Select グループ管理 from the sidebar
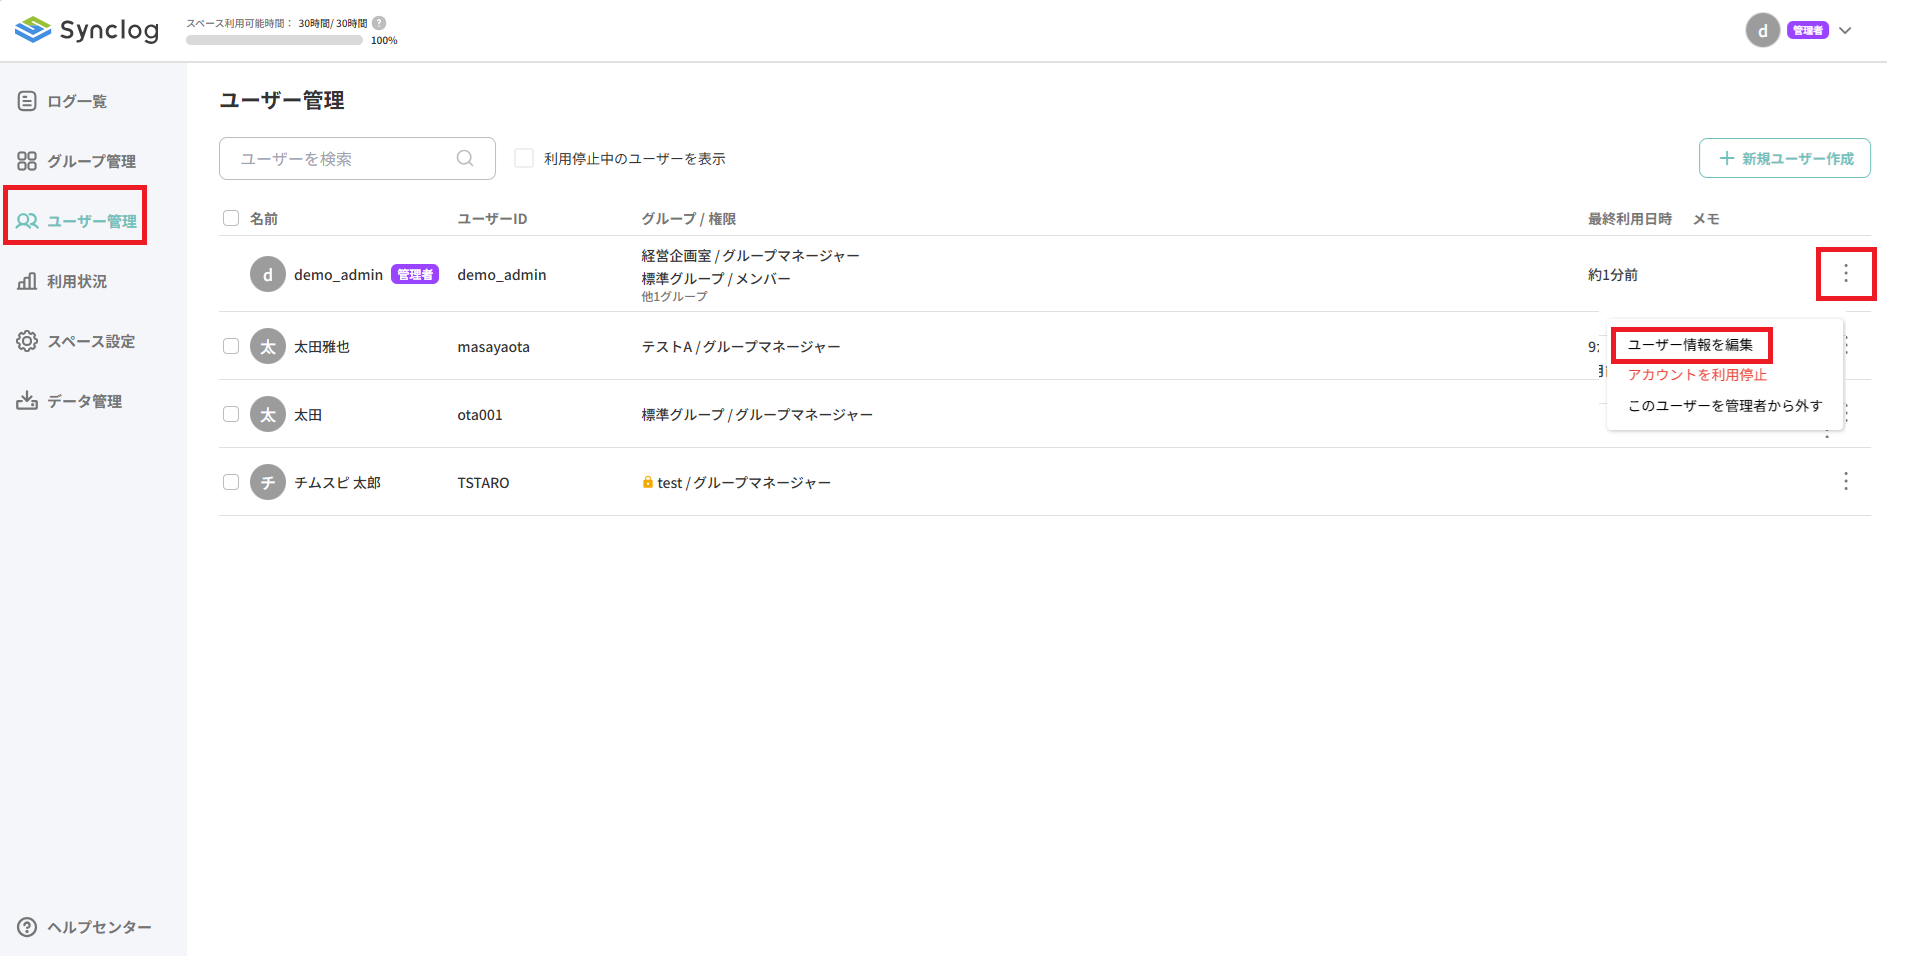The height and width of the screenshot is (956, 1918). click(x=89, y=160)
